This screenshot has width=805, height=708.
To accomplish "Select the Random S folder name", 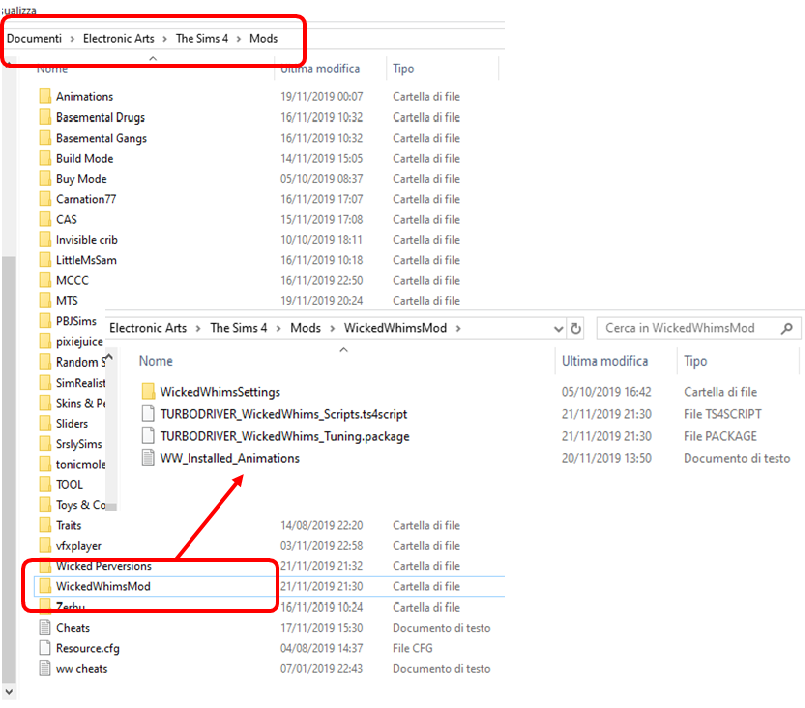I will point(81,362).
